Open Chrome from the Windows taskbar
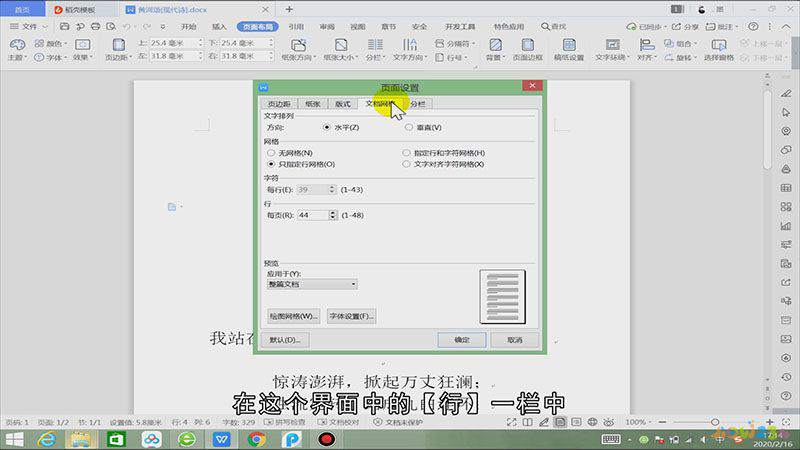The width and height of the screenshot is (800, 450). [x=257, y=439]
